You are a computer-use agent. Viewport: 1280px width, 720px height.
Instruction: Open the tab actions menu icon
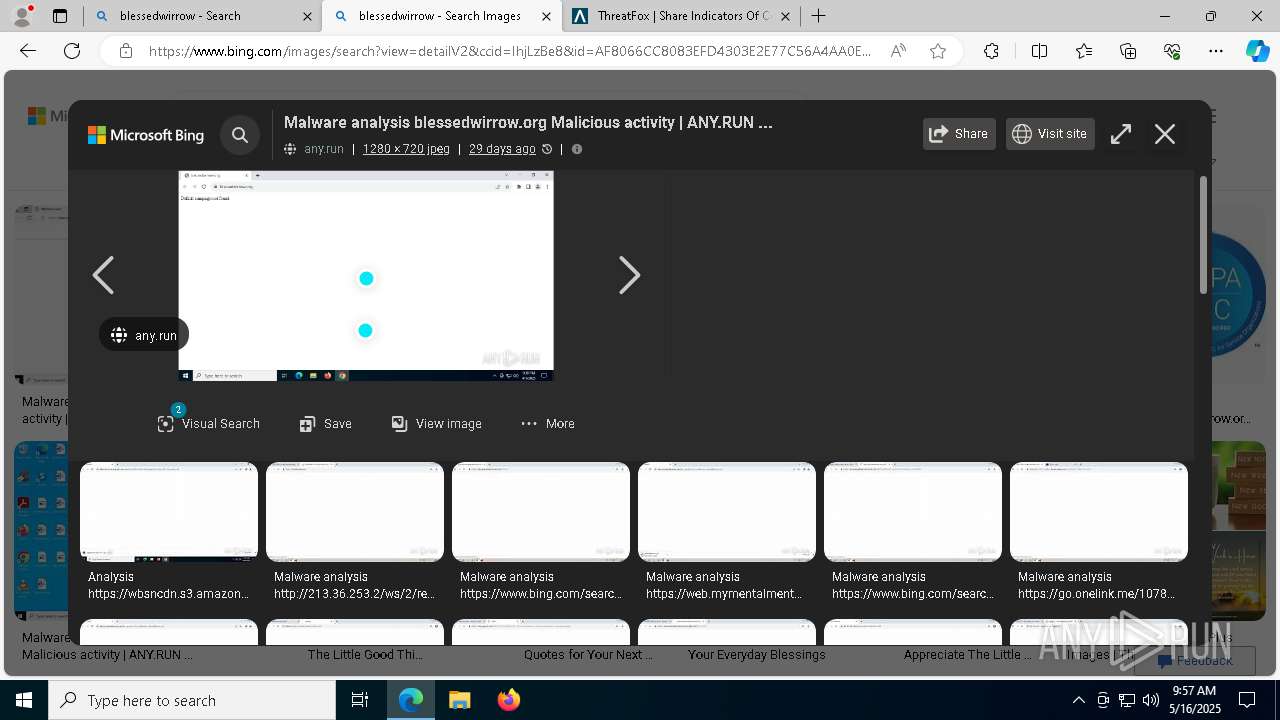point(60,16)
